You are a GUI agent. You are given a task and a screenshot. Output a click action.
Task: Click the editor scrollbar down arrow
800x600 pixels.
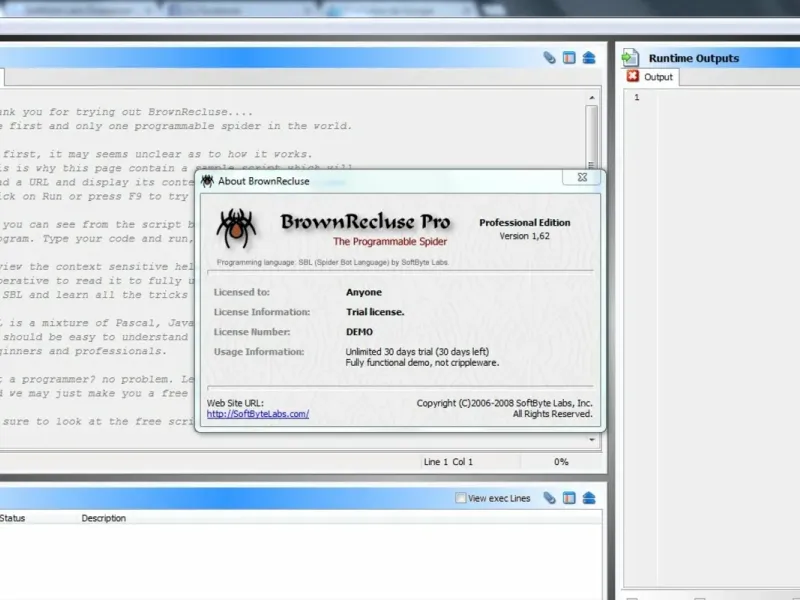pos(592,439)
